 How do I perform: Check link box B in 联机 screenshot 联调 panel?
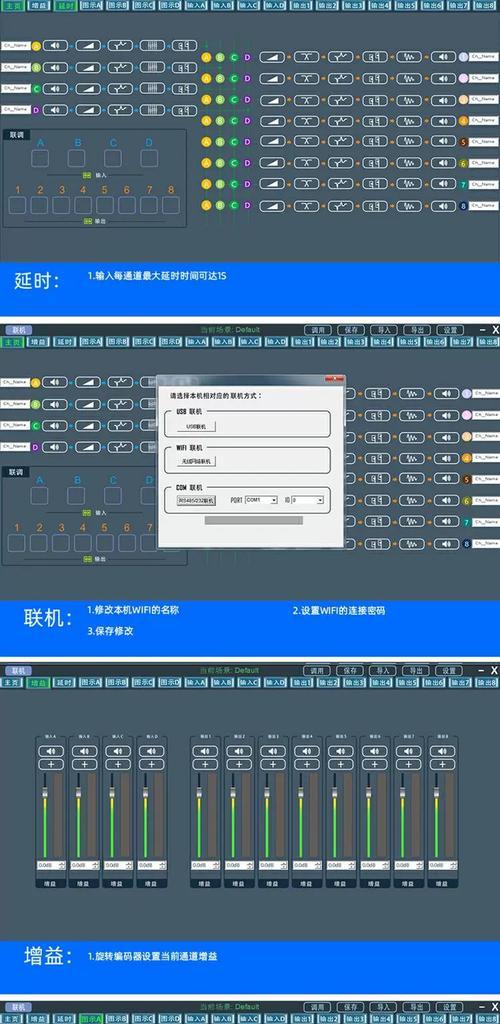pos(76,496)
